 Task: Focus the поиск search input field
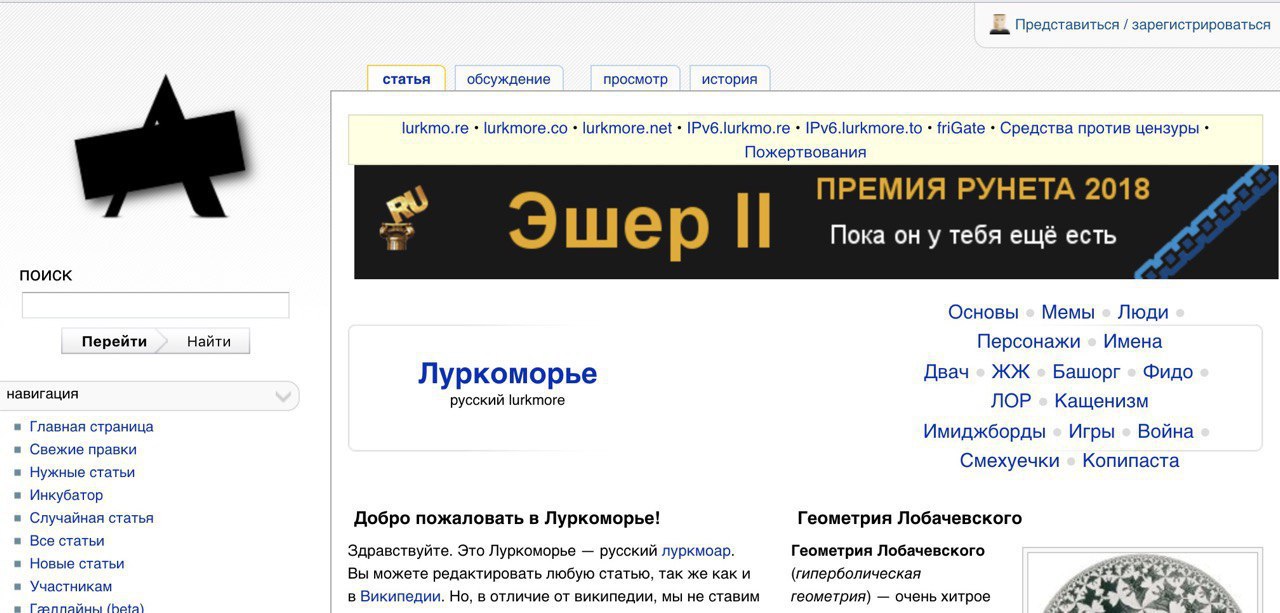pos(155,305)
